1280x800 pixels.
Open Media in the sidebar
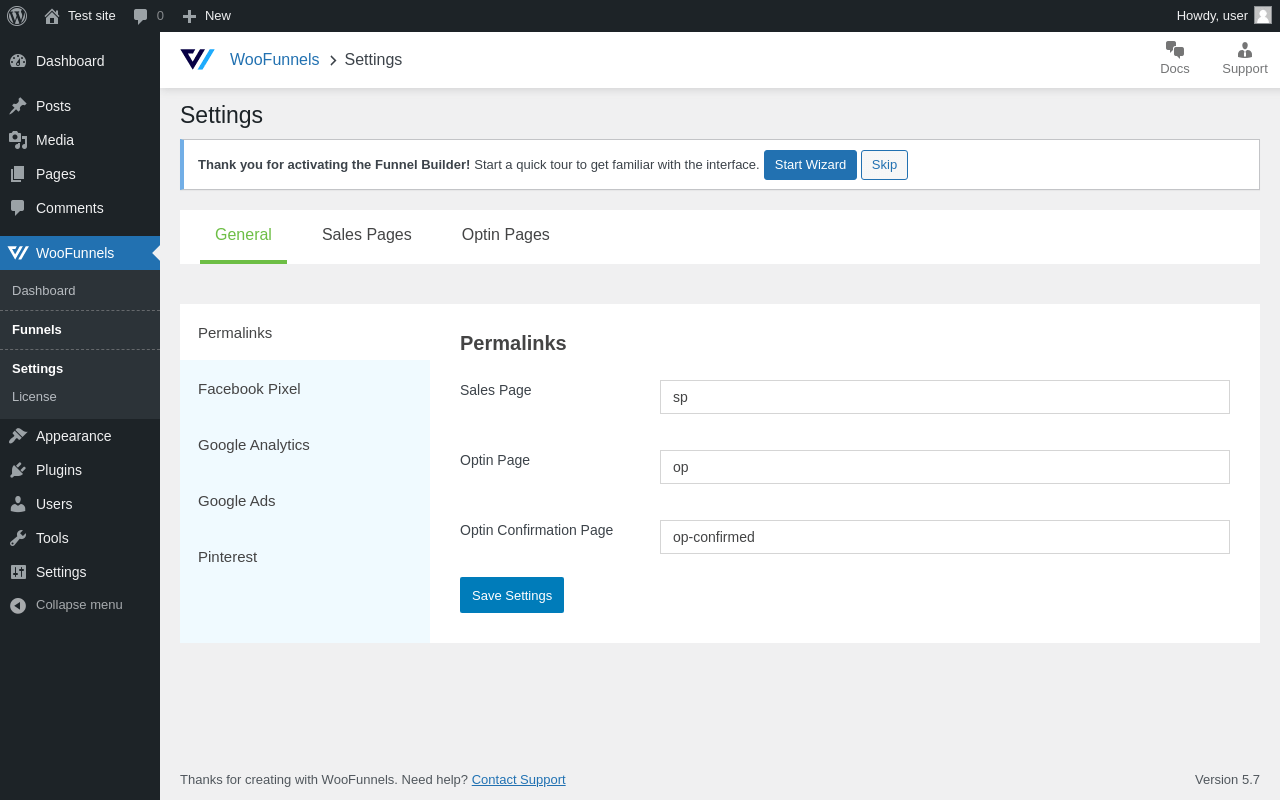pos(80,140)
